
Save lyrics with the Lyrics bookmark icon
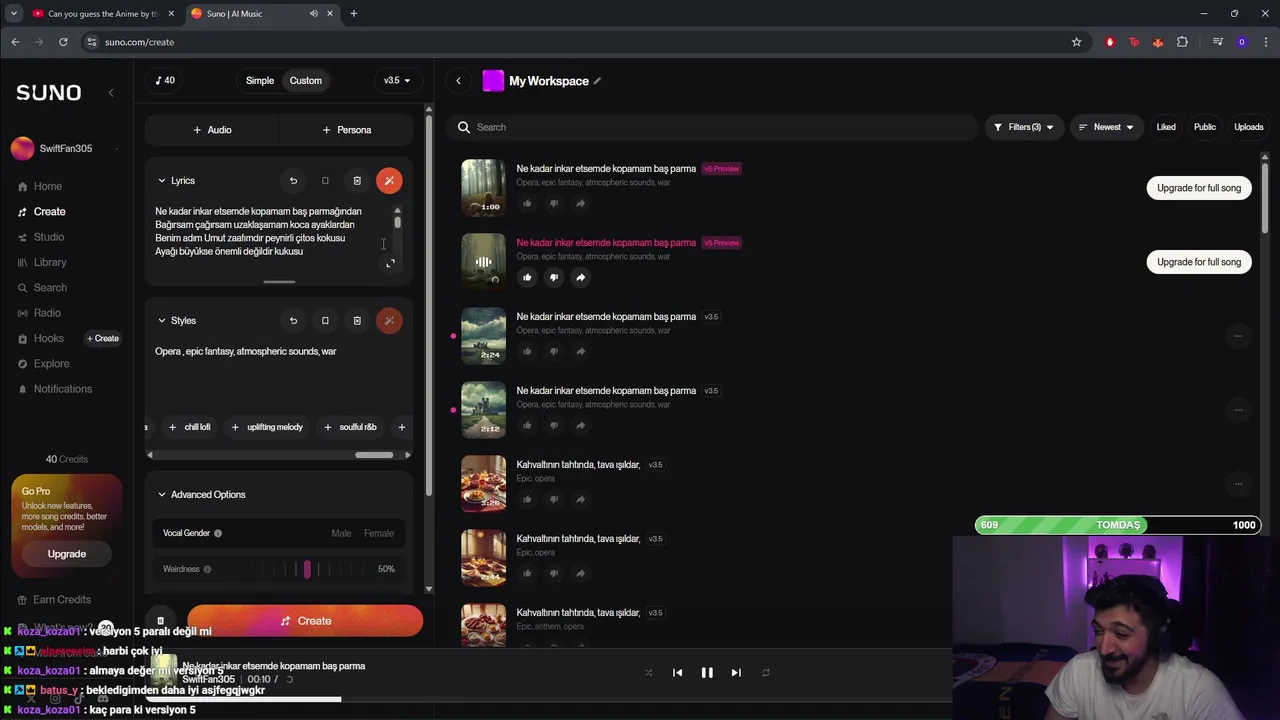tap(325, 181)
